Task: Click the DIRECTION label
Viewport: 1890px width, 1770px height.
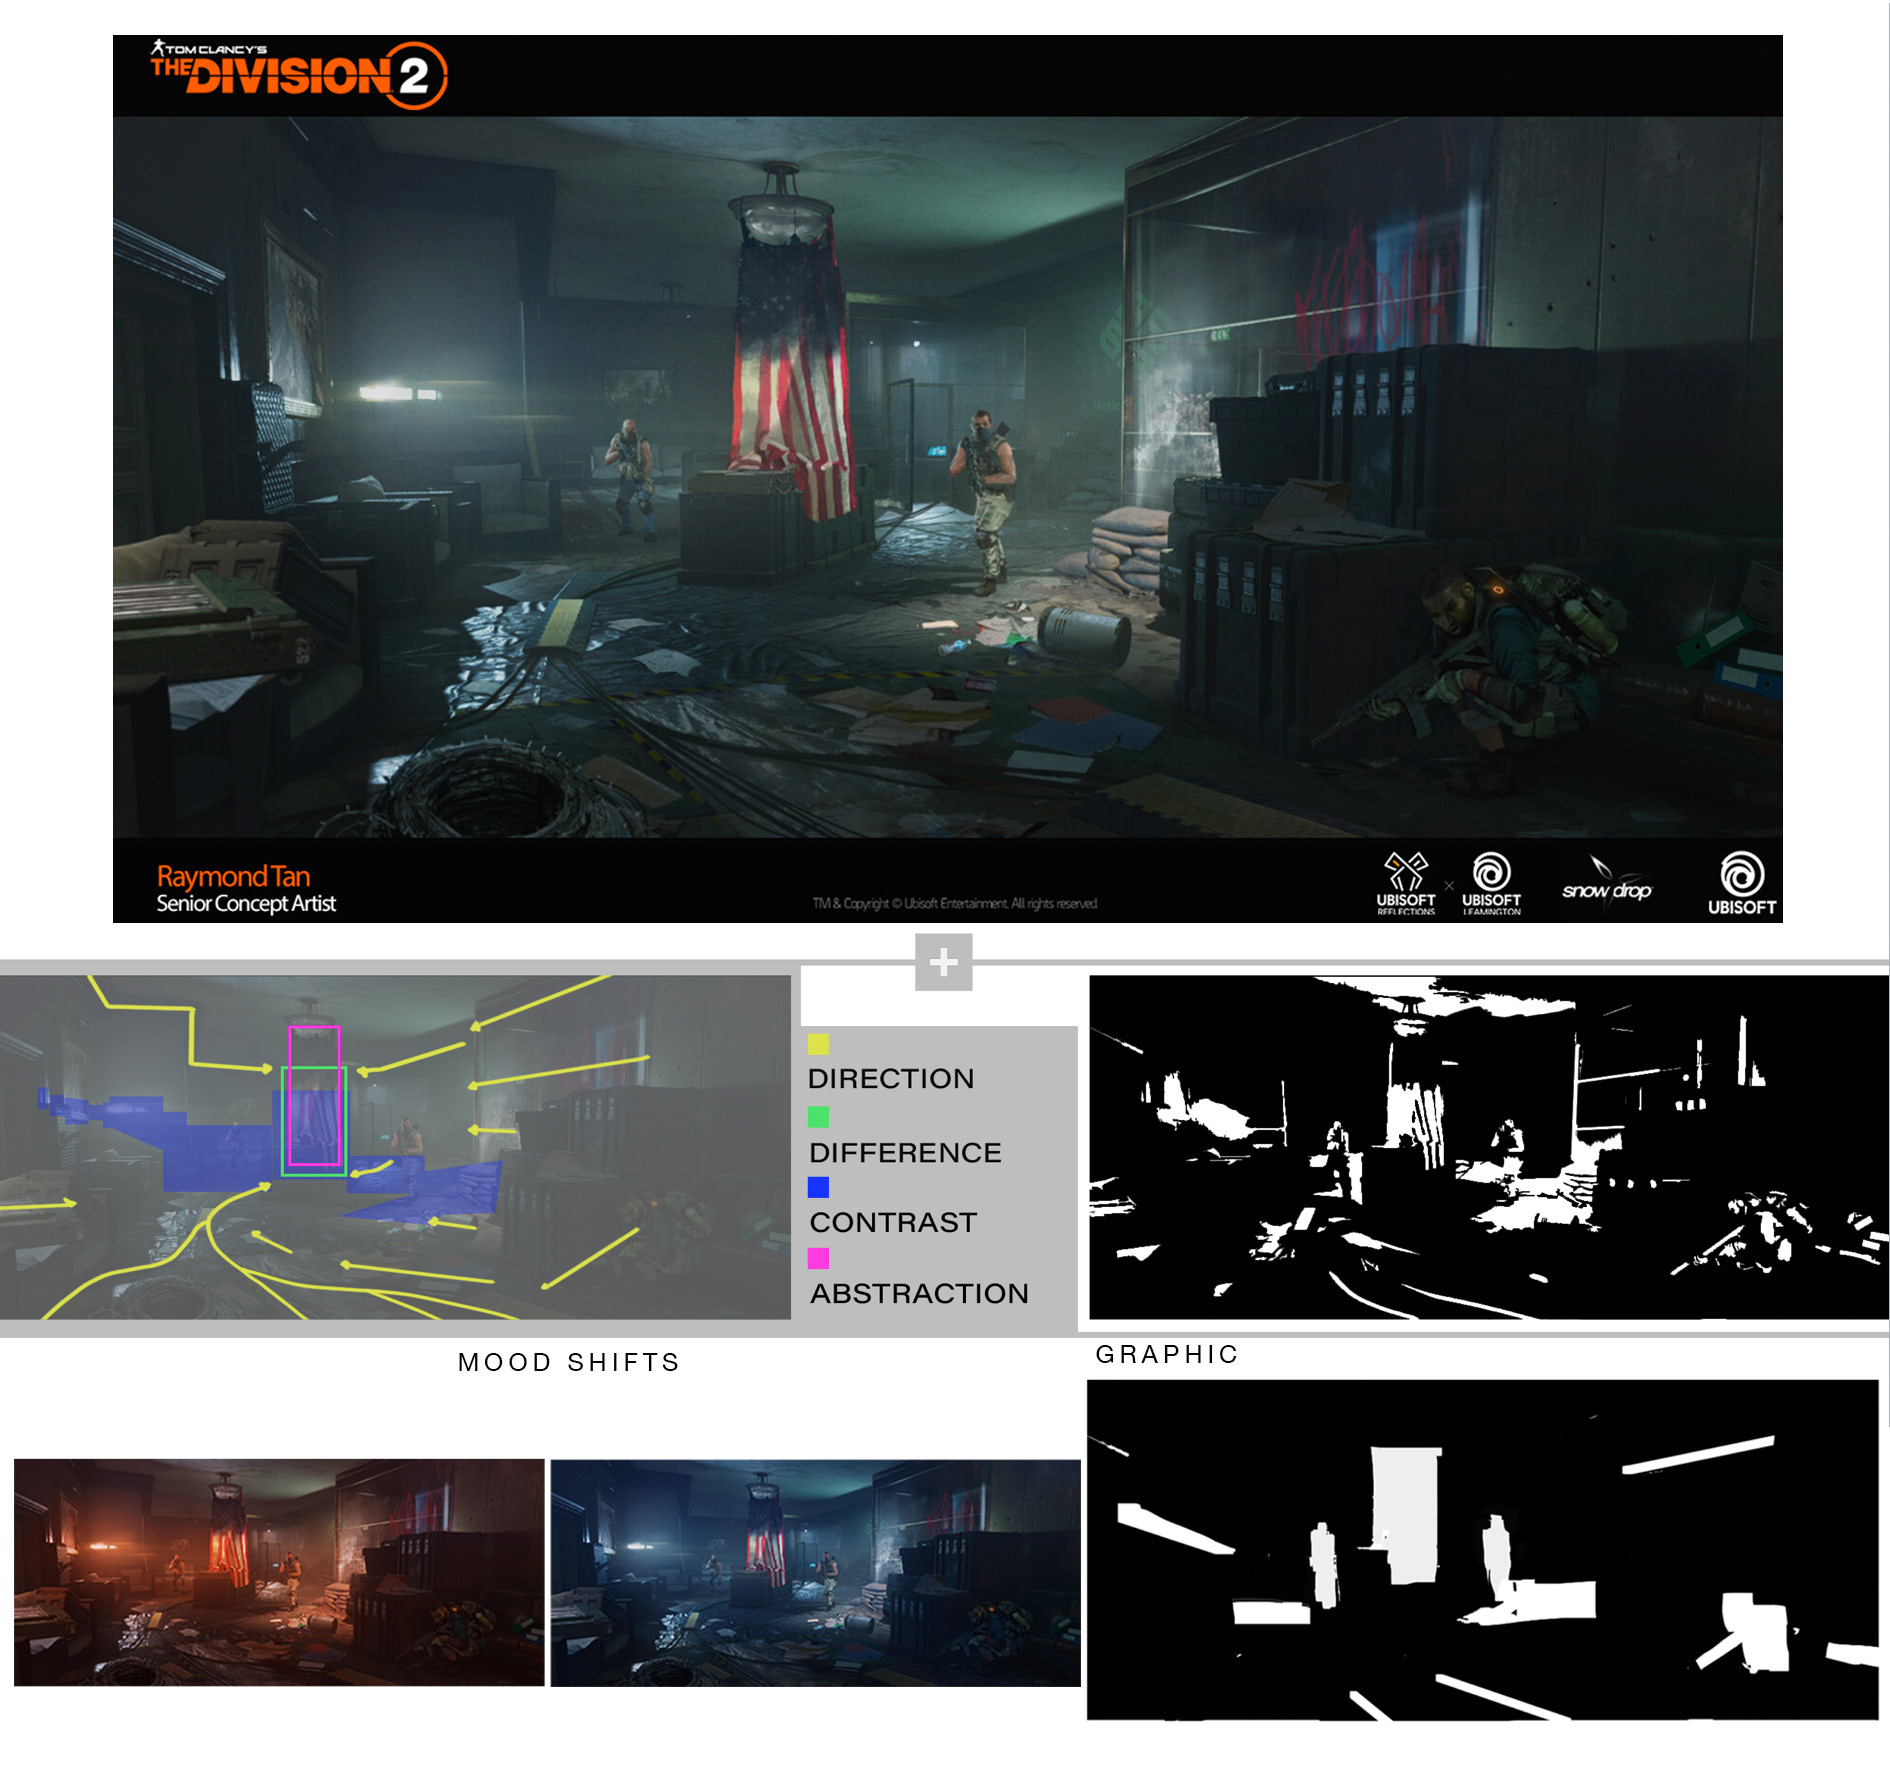Action: (x=891, y=1079)
